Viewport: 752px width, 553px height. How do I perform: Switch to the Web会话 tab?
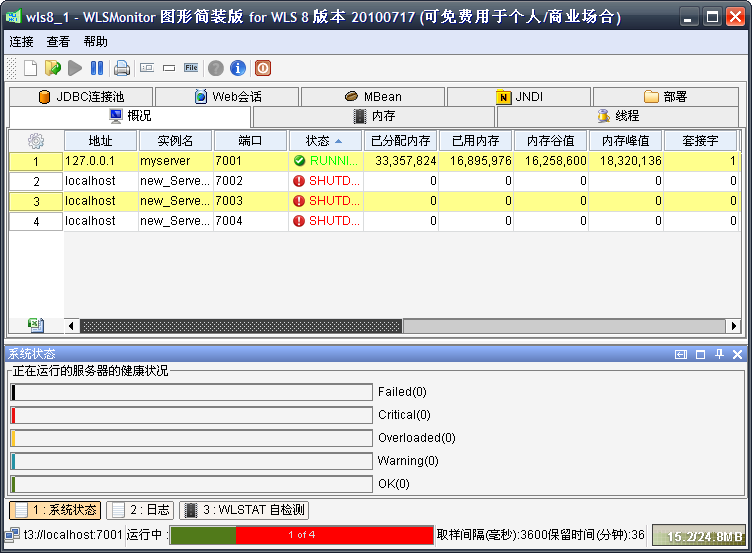click(x=227, y=96)
